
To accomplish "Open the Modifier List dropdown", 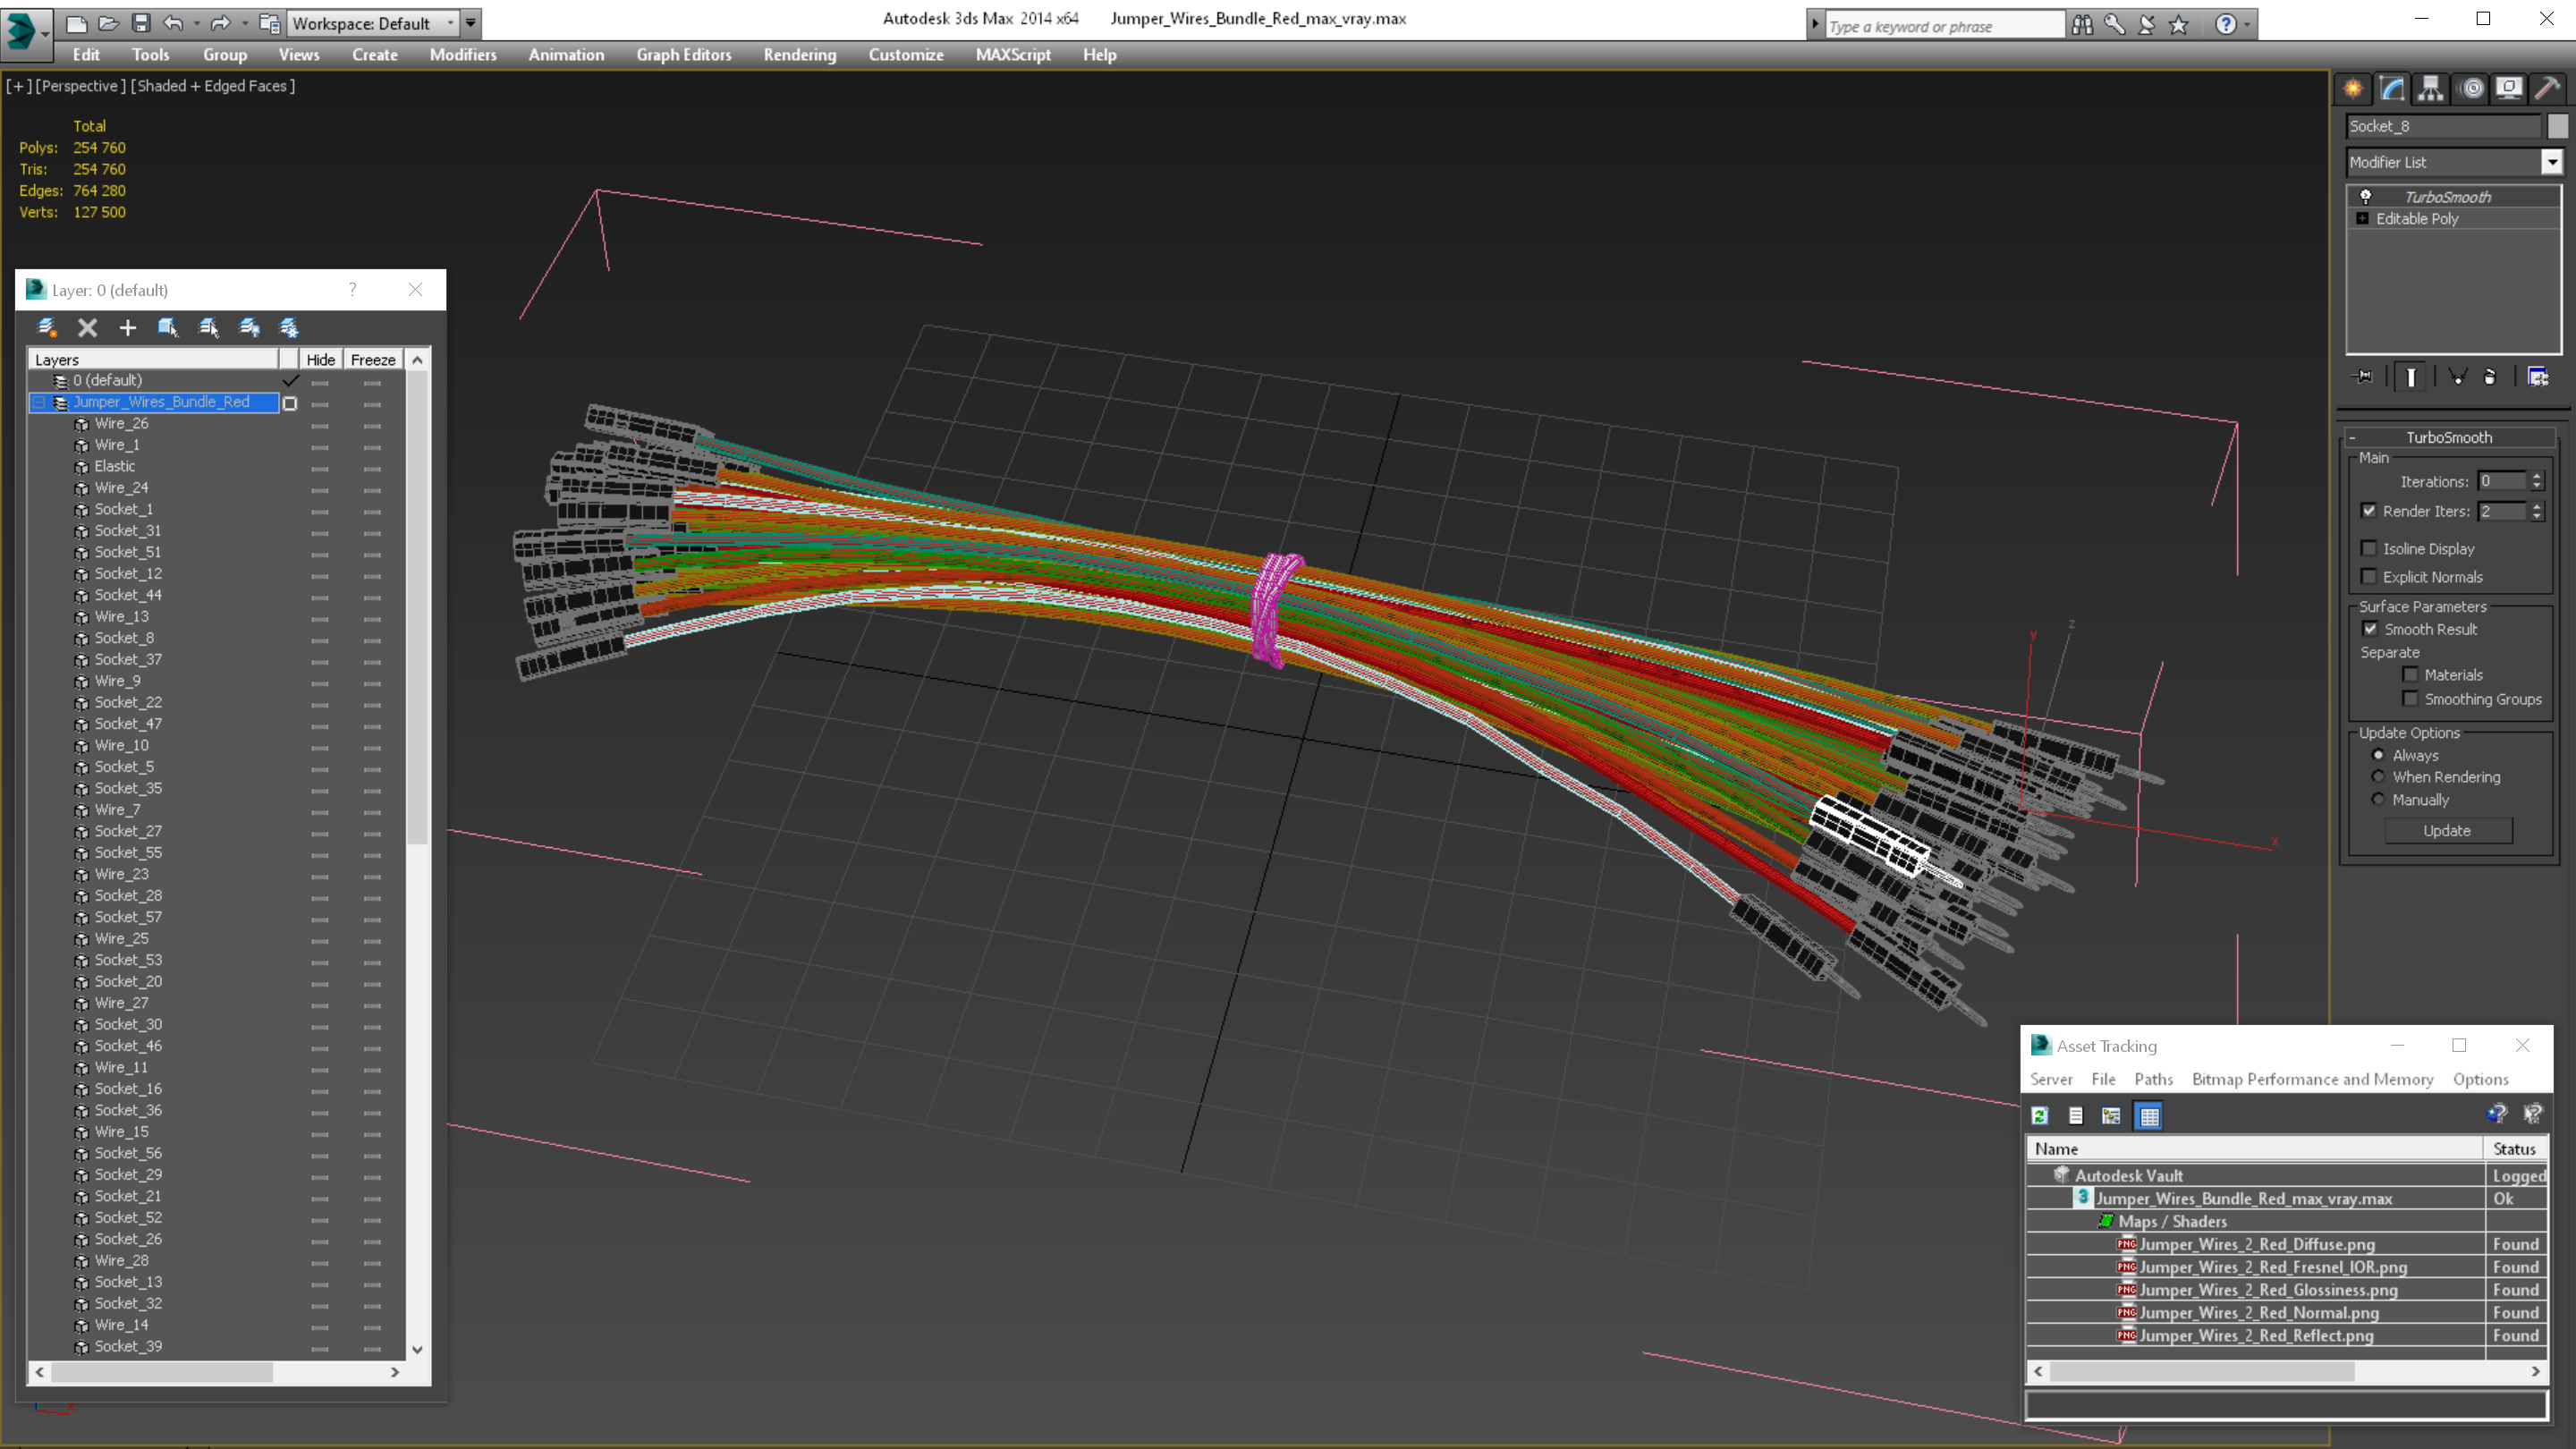I will [x=2552, y=162].
